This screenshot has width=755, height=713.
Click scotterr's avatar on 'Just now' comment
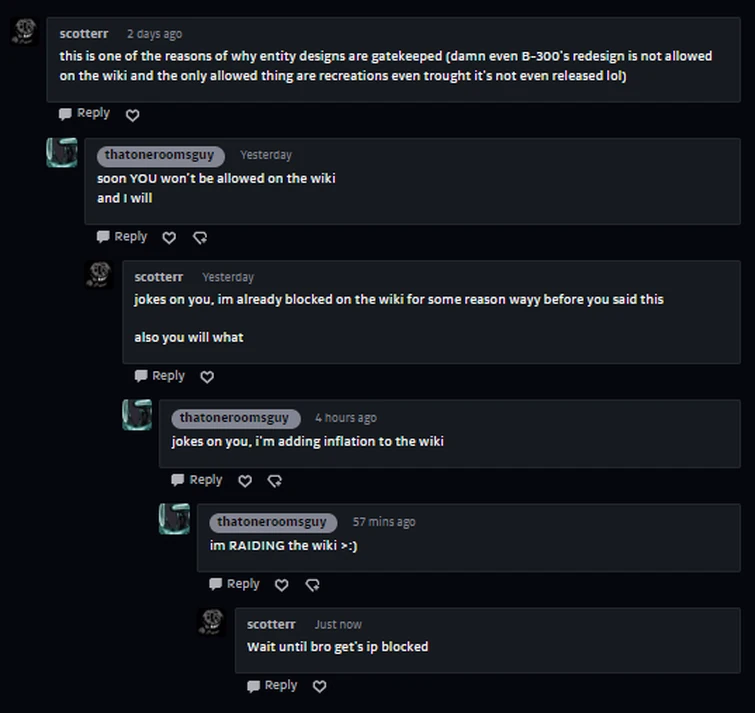point(211,622)
